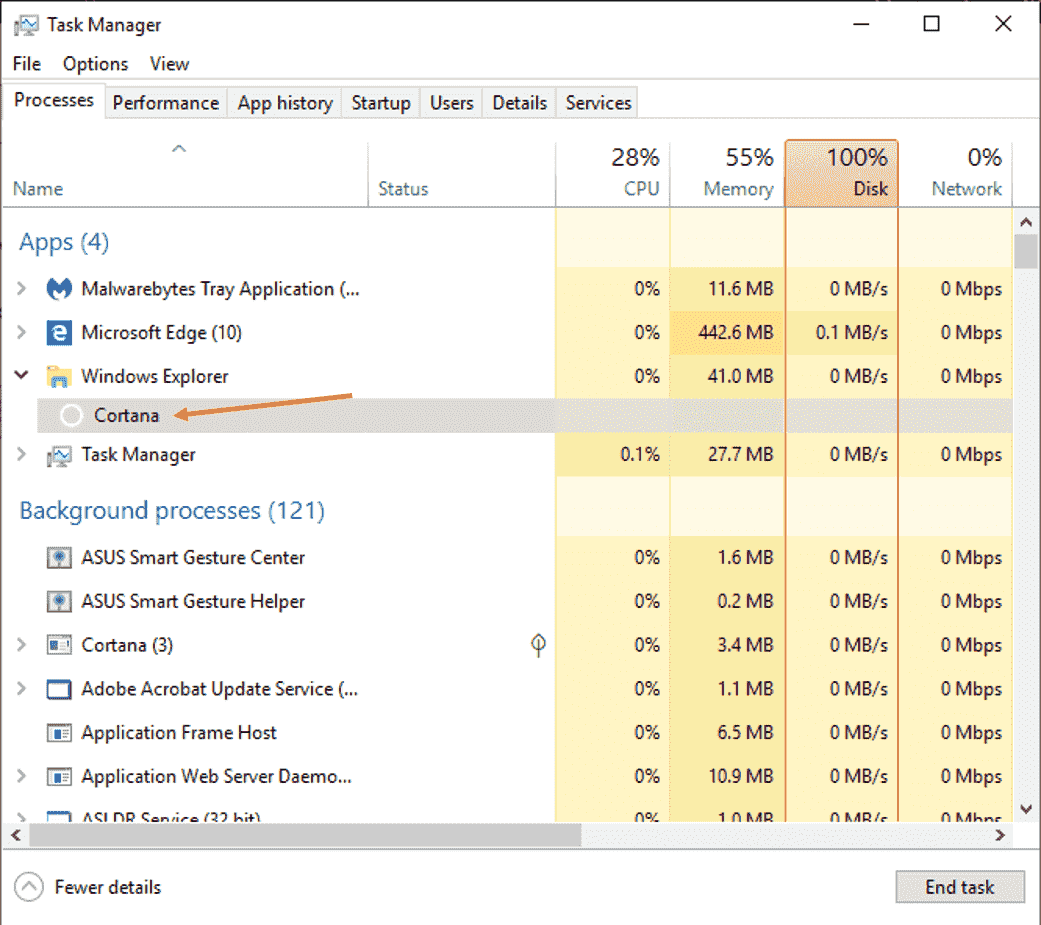Expand the Cortana (3) background group
The height and width of the screenshot is (925, 1041).
(21, 645)
